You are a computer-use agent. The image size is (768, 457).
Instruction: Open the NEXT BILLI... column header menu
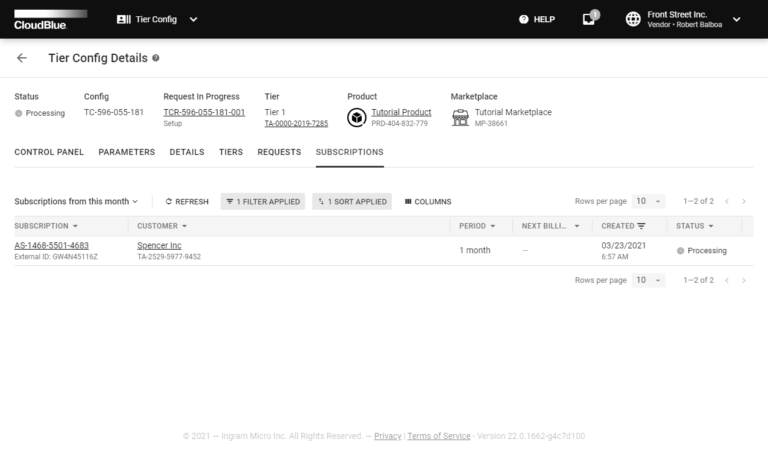tap(577, 226)
